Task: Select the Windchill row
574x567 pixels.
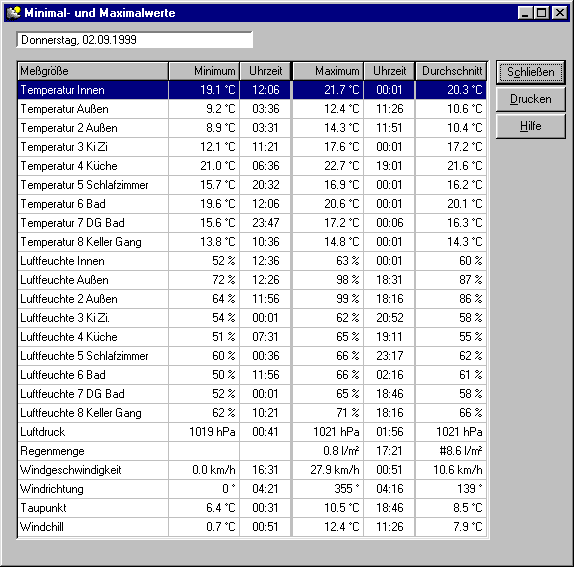Action: 252,528
